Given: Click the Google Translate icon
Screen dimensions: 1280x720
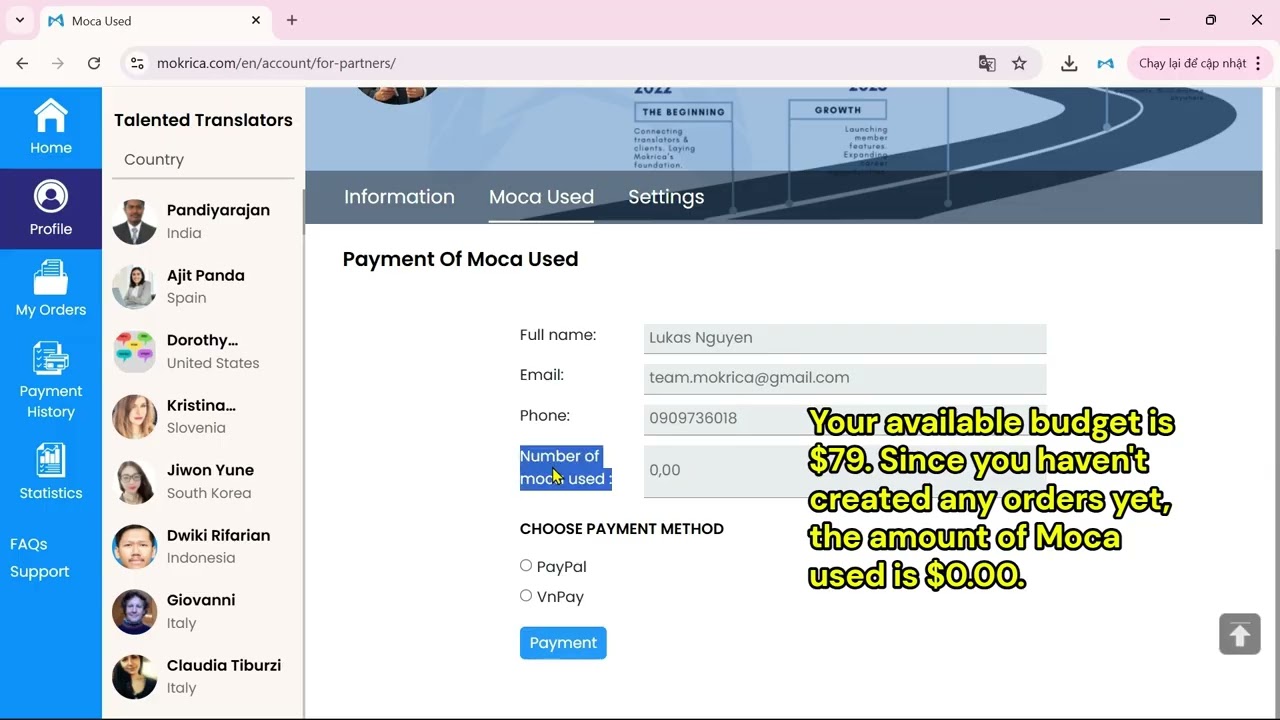Looking at the screenshot, I should coord(987,63).
